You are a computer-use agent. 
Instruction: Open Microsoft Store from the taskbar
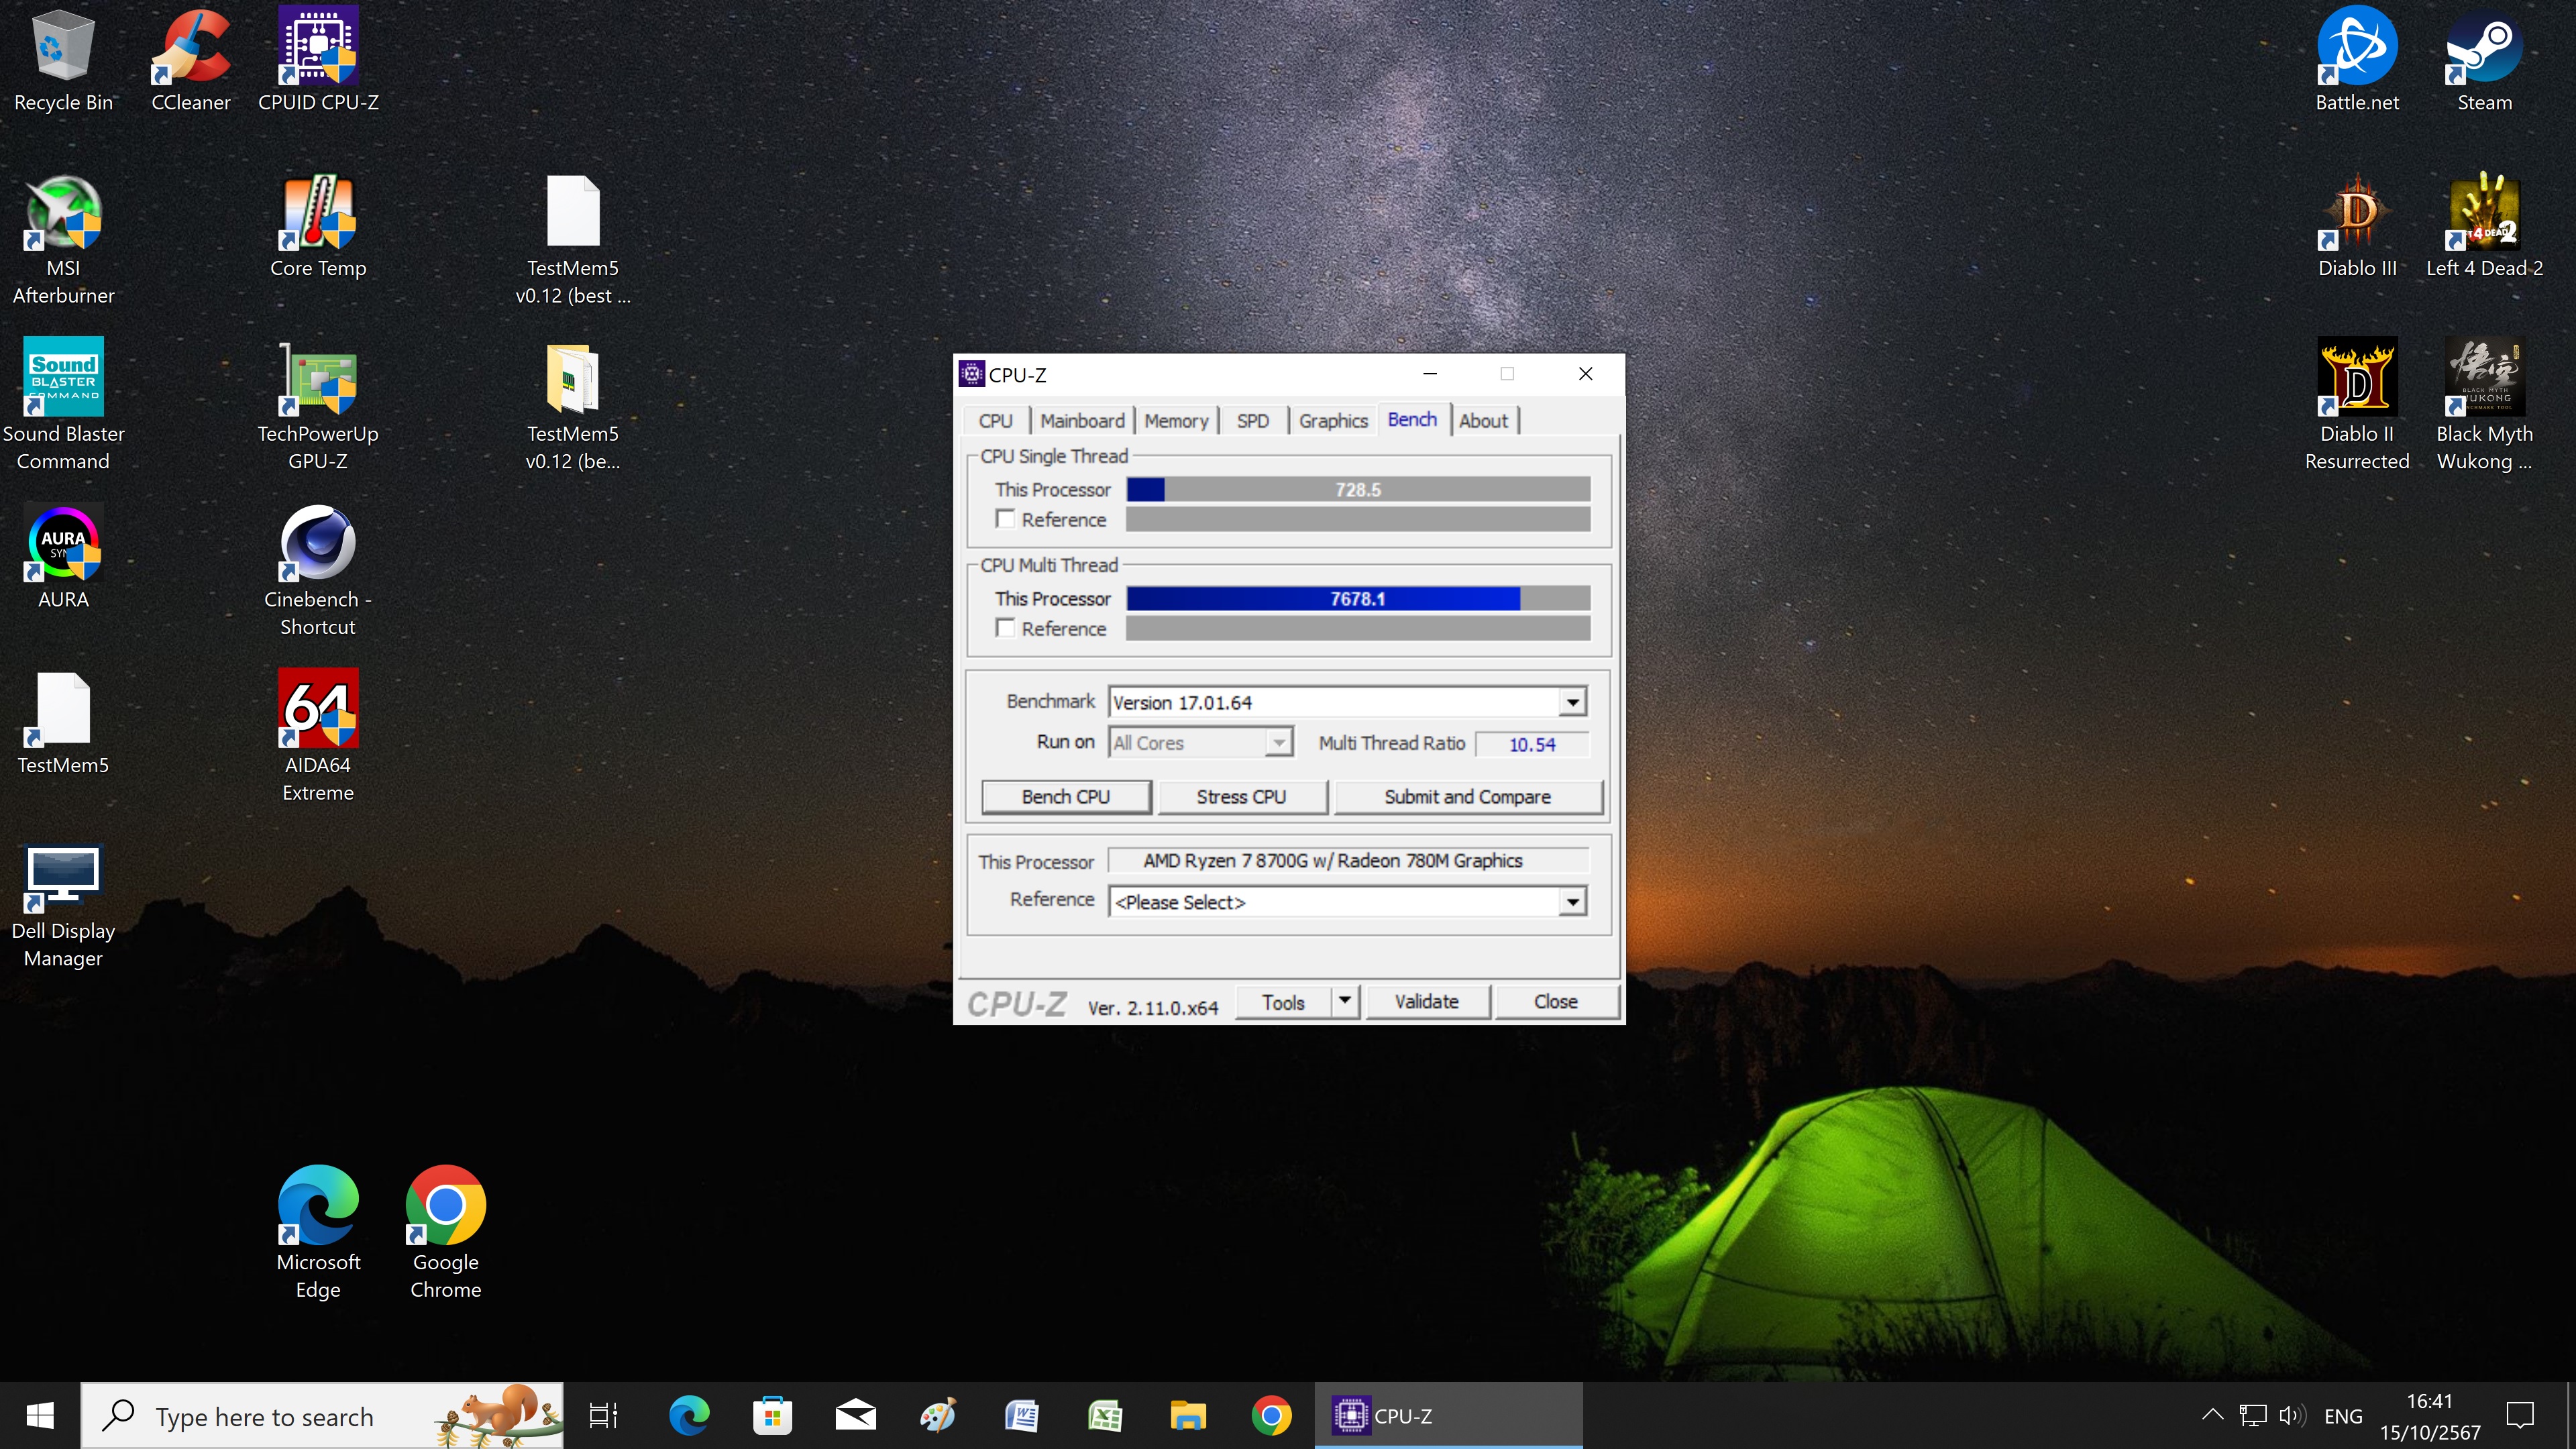tap(772, 1416)
